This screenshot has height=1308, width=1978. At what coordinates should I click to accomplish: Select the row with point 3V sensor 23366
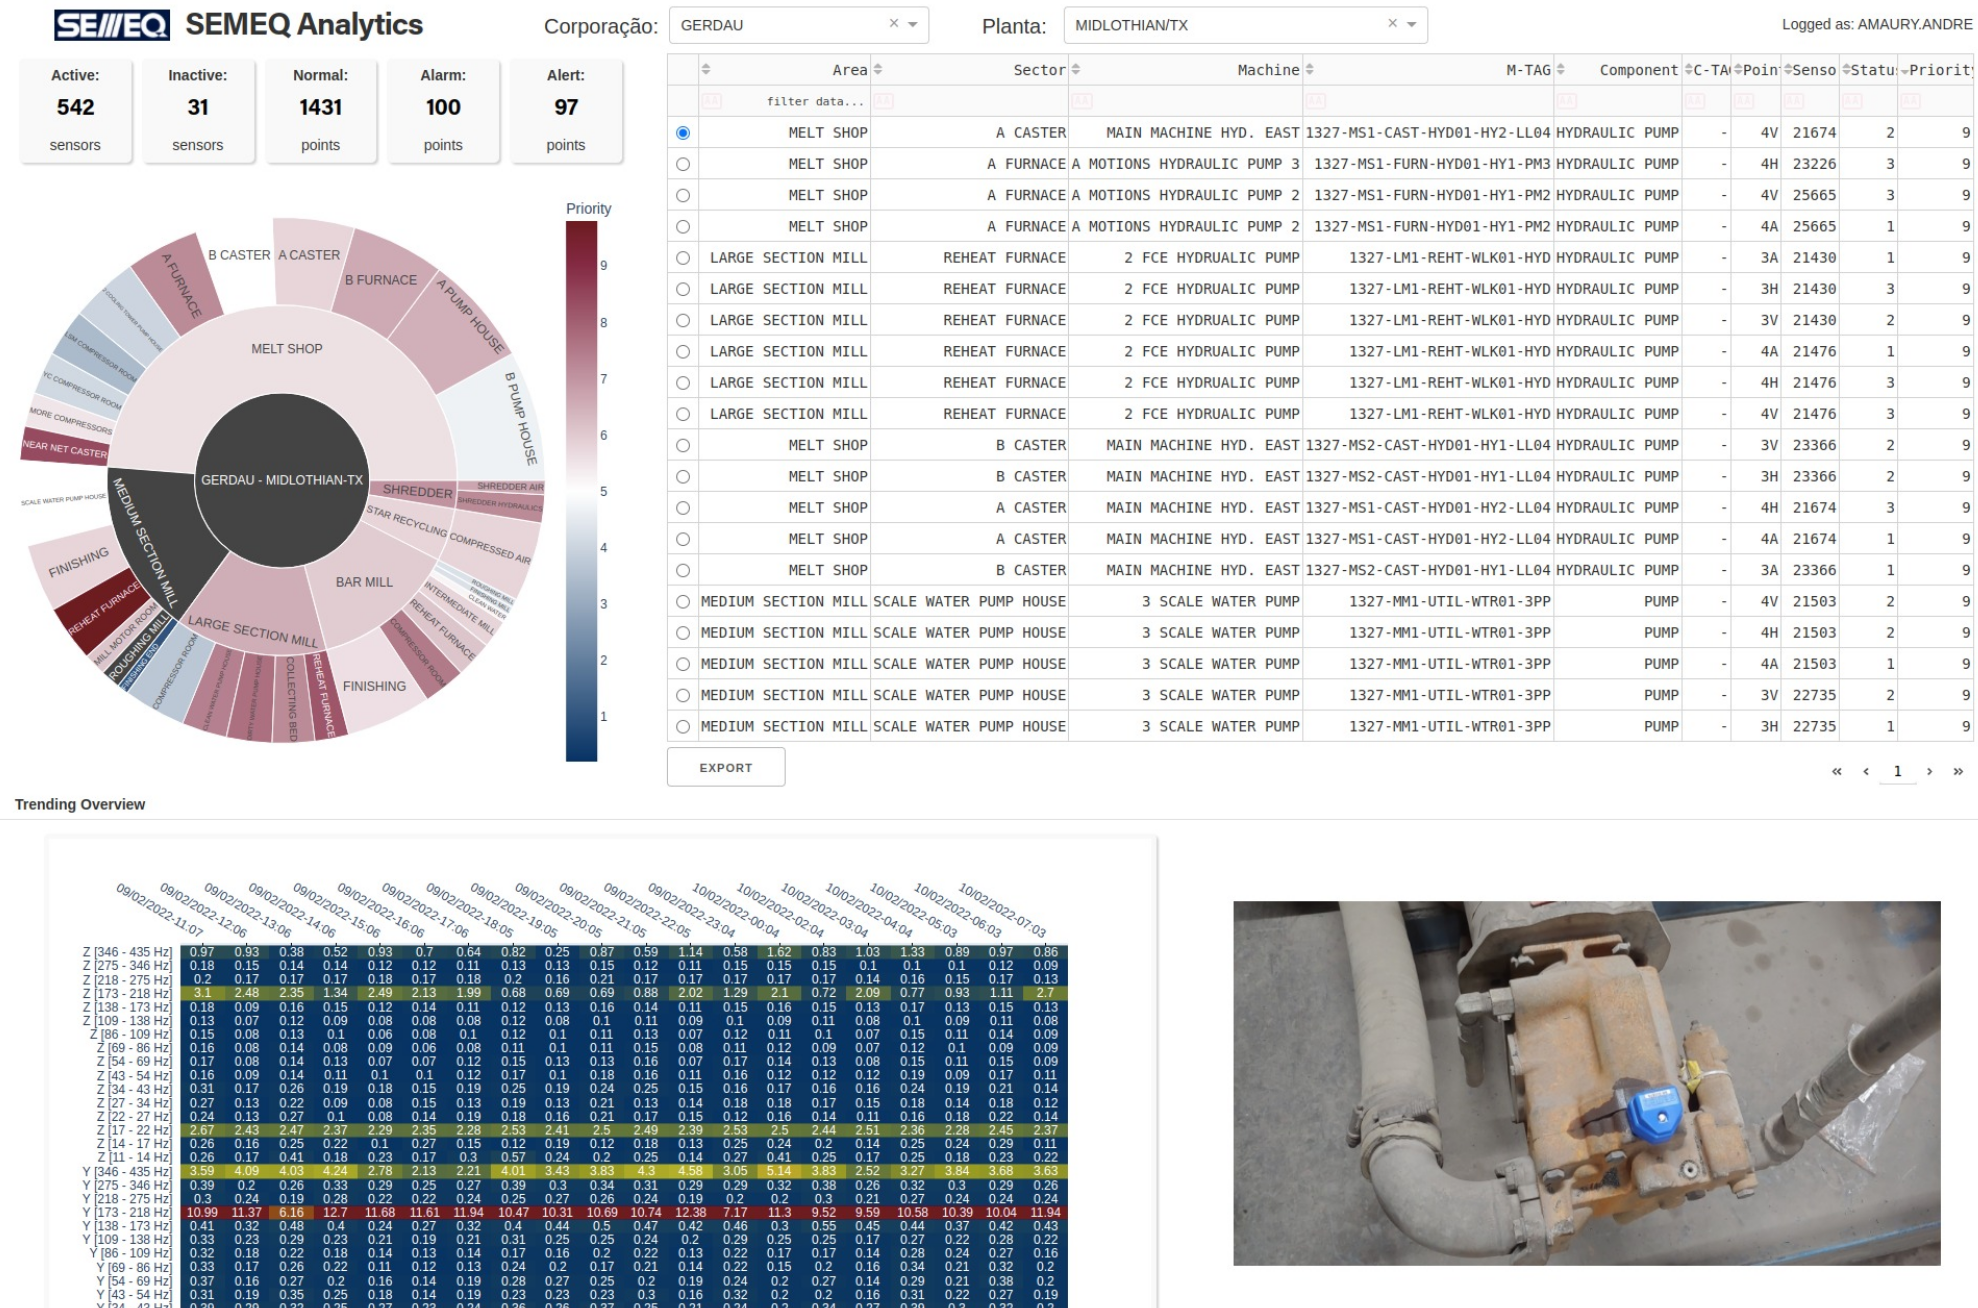point(683,445)
